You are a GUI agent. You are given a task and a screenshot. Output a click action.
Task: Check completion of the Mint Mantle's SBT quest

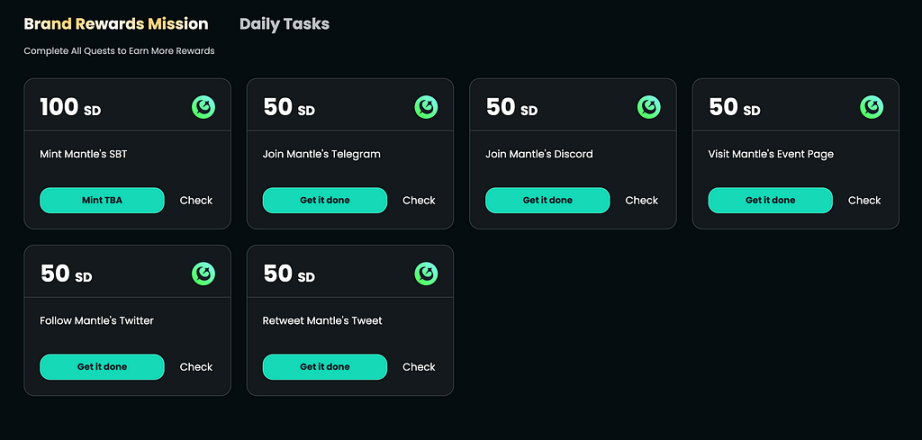coord(196,200)
